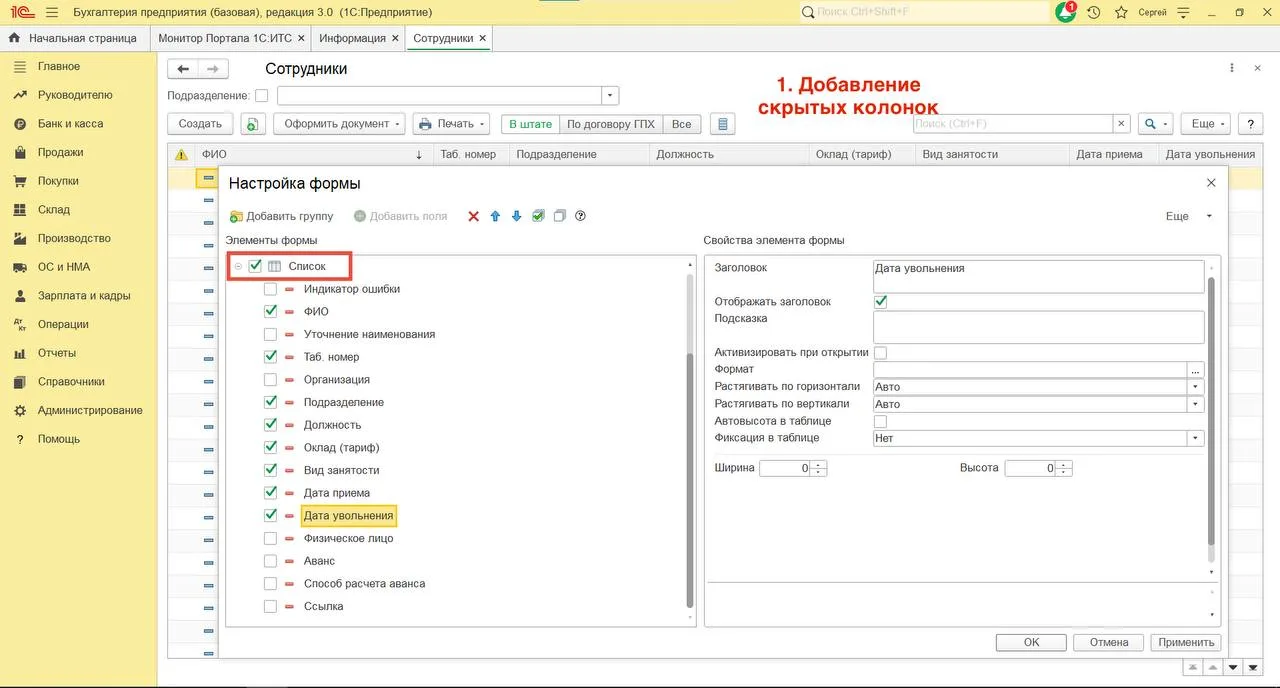Click into the Заголовок text field
This screenshot has width=1280, height=688.
1038,276
